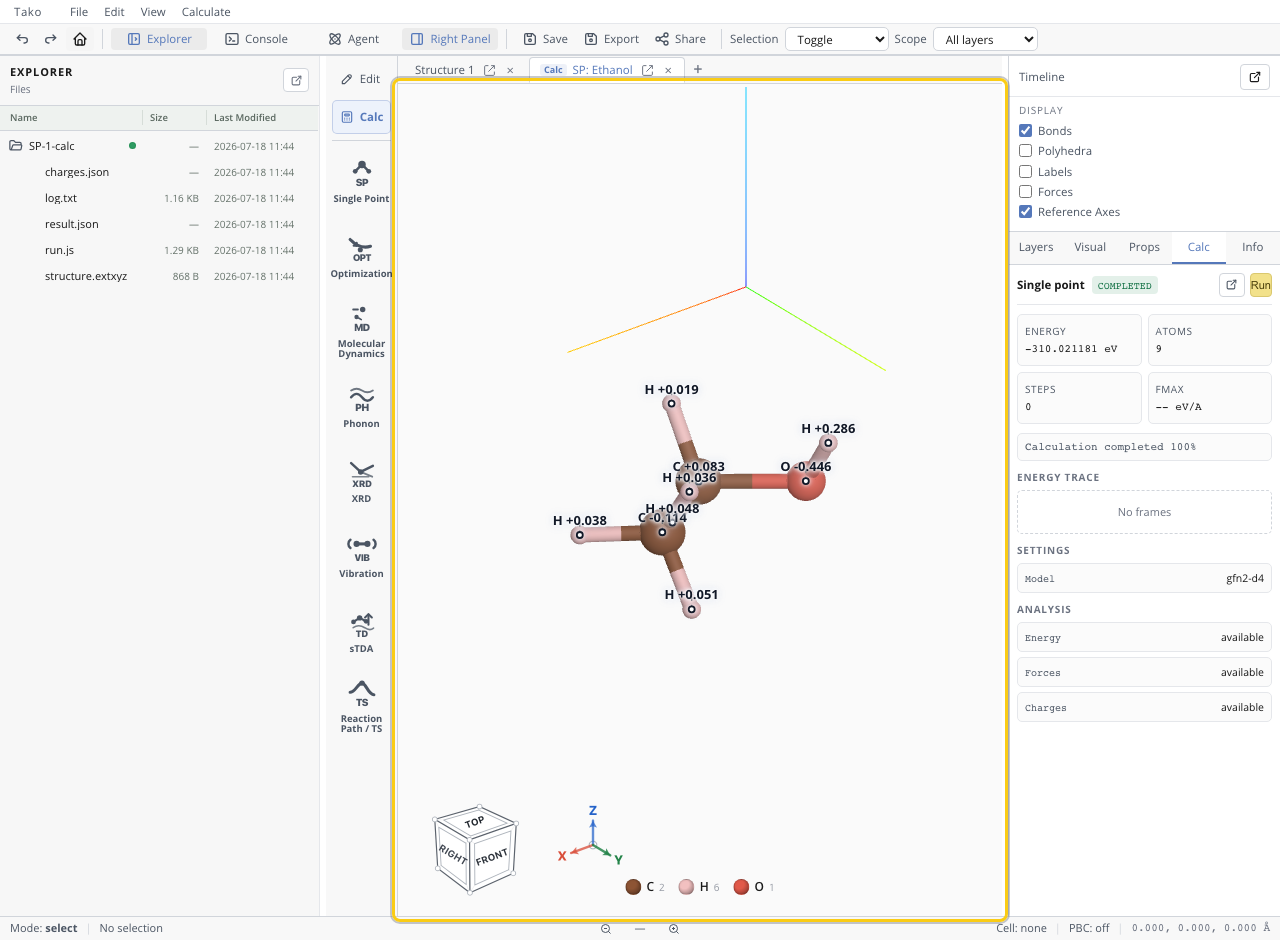The width and height of the screenshot is (1280, 940).
Task: Select the sTDA calculation tool
Action: pos(361,632)
